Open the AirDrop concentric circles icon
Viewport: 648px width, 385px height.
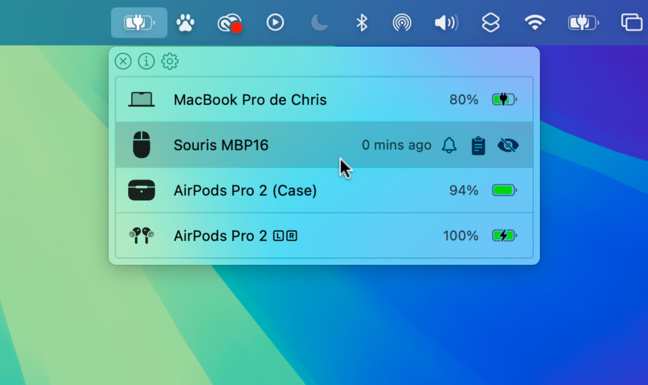(x=402, y=22)
